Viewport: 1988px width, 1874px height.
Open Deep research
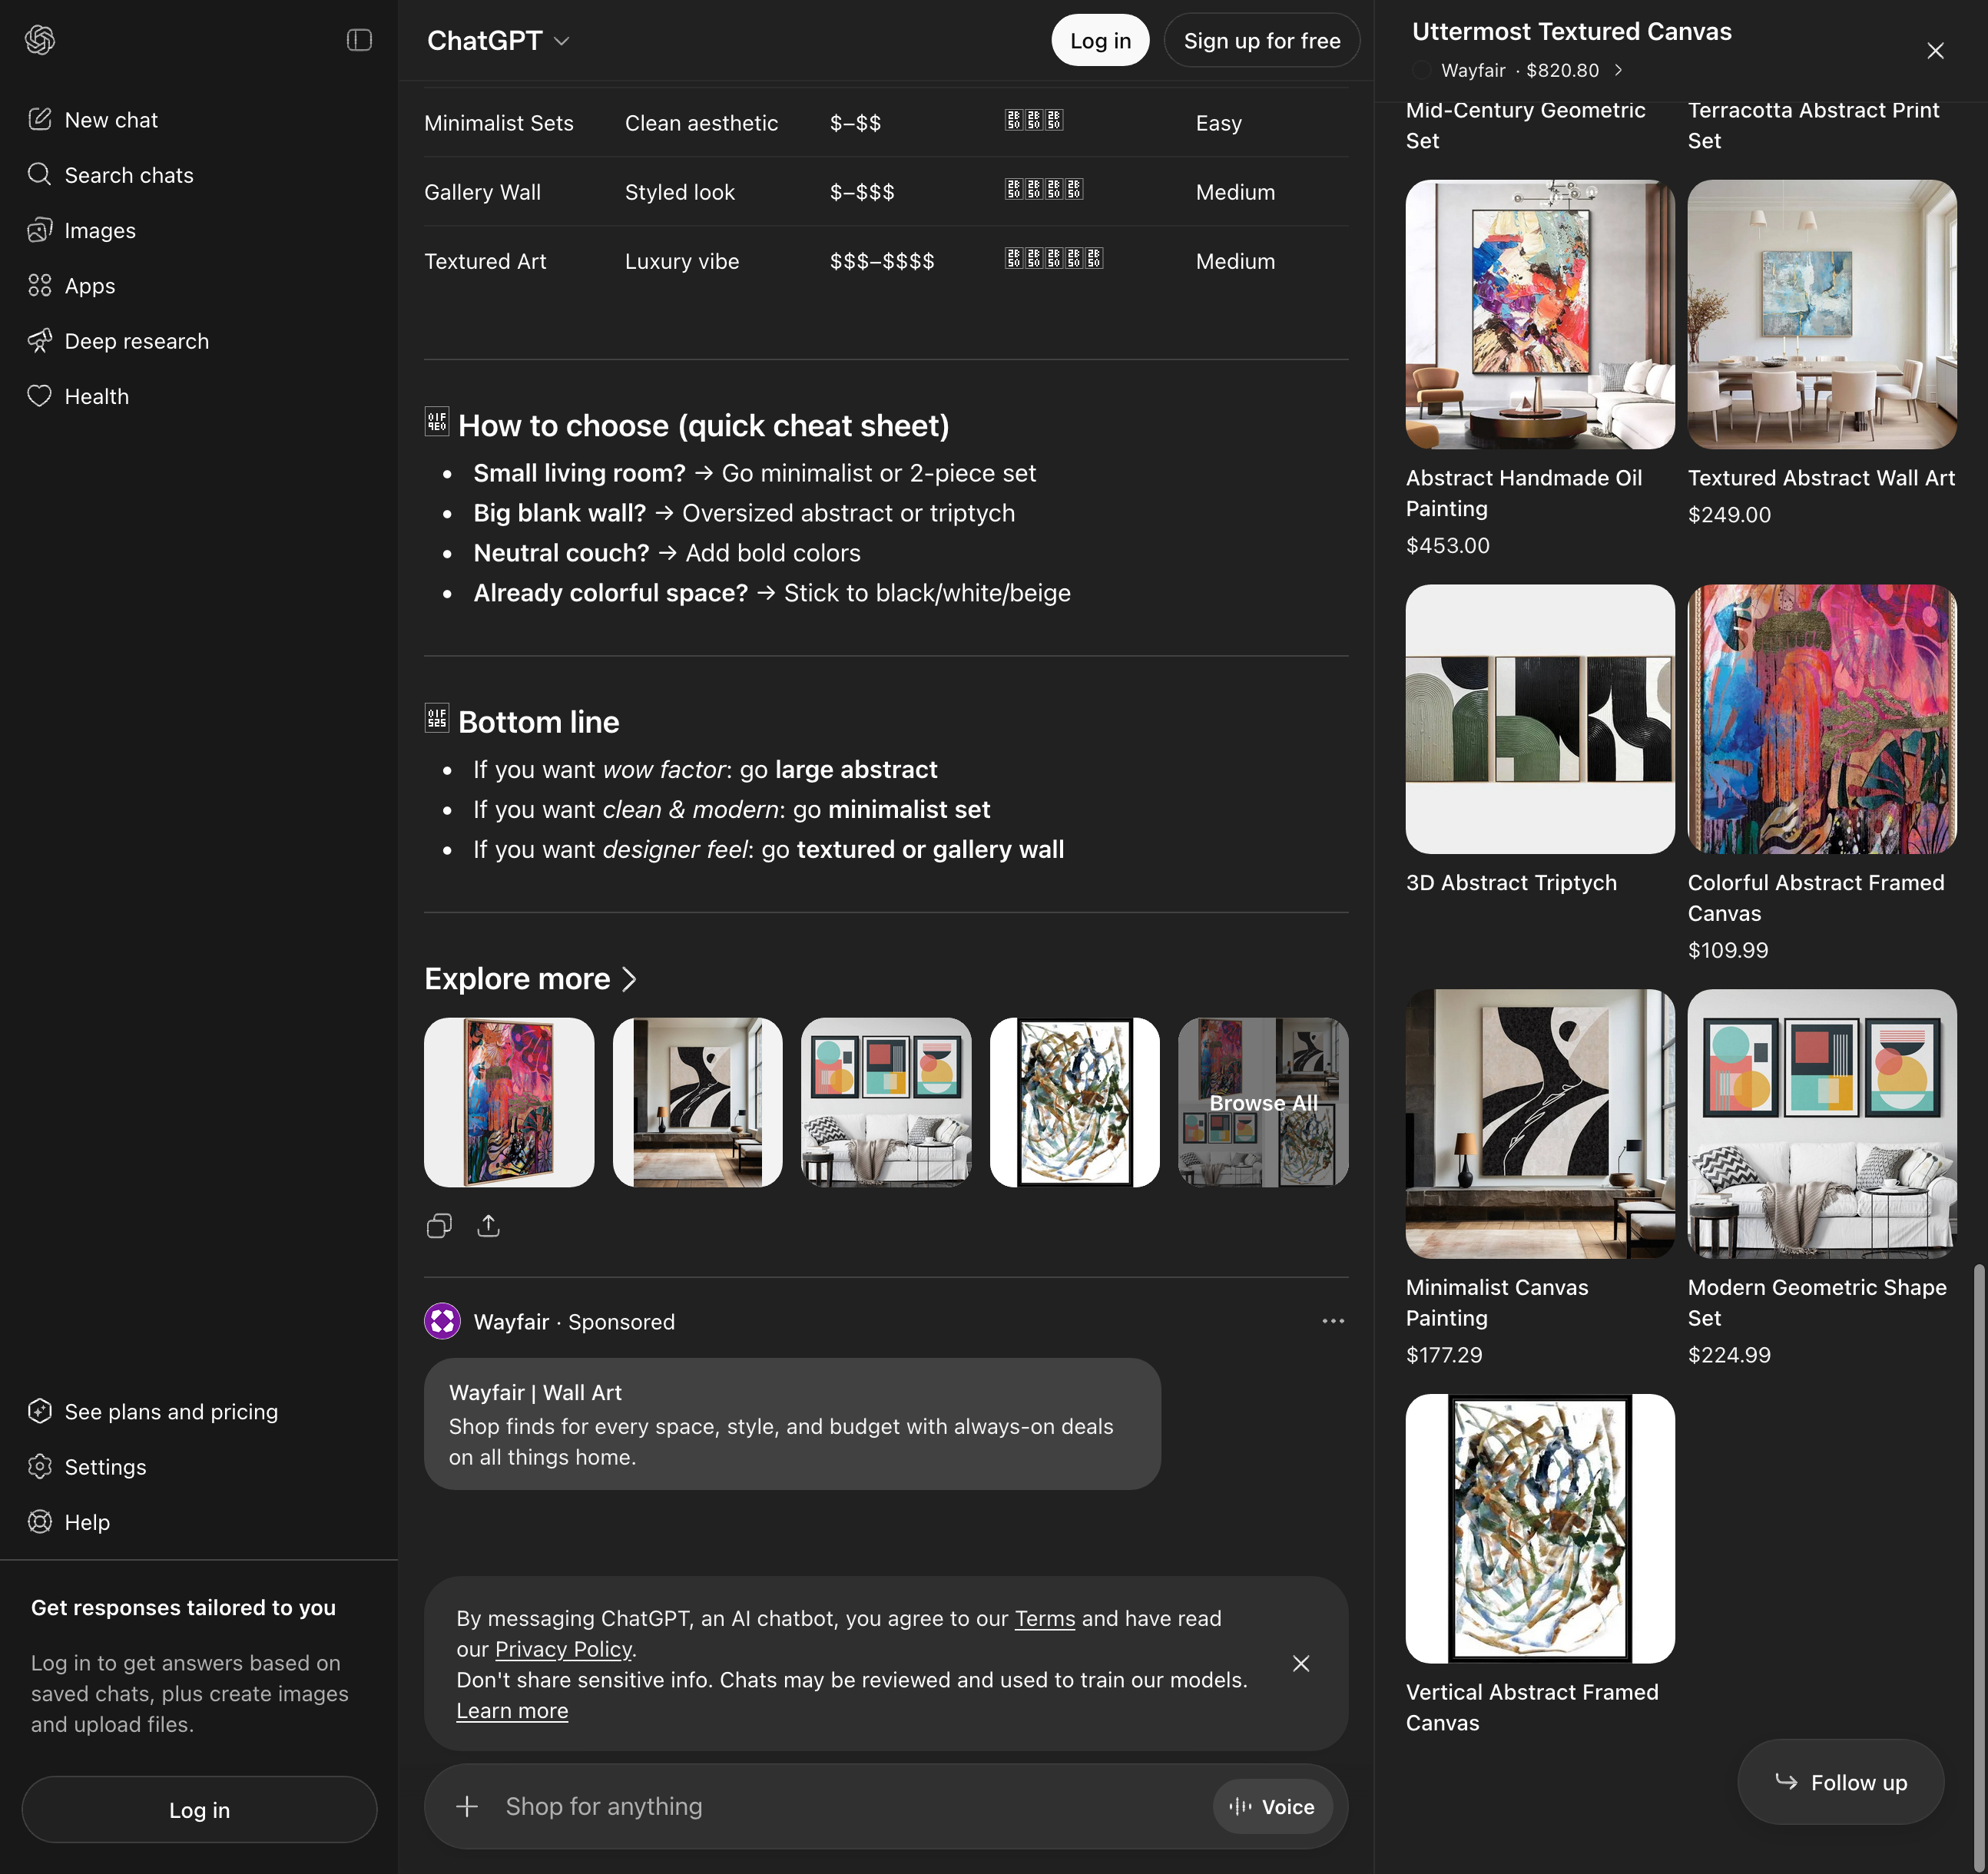click(136, 341)
